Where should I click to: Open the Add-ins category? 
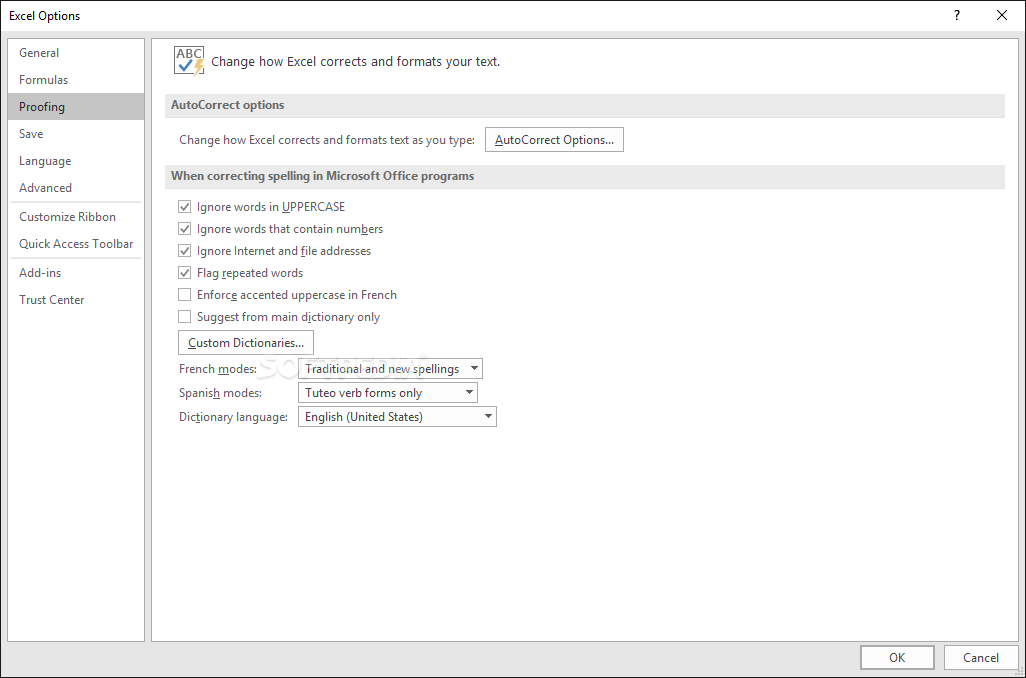(x=76, y=273)
